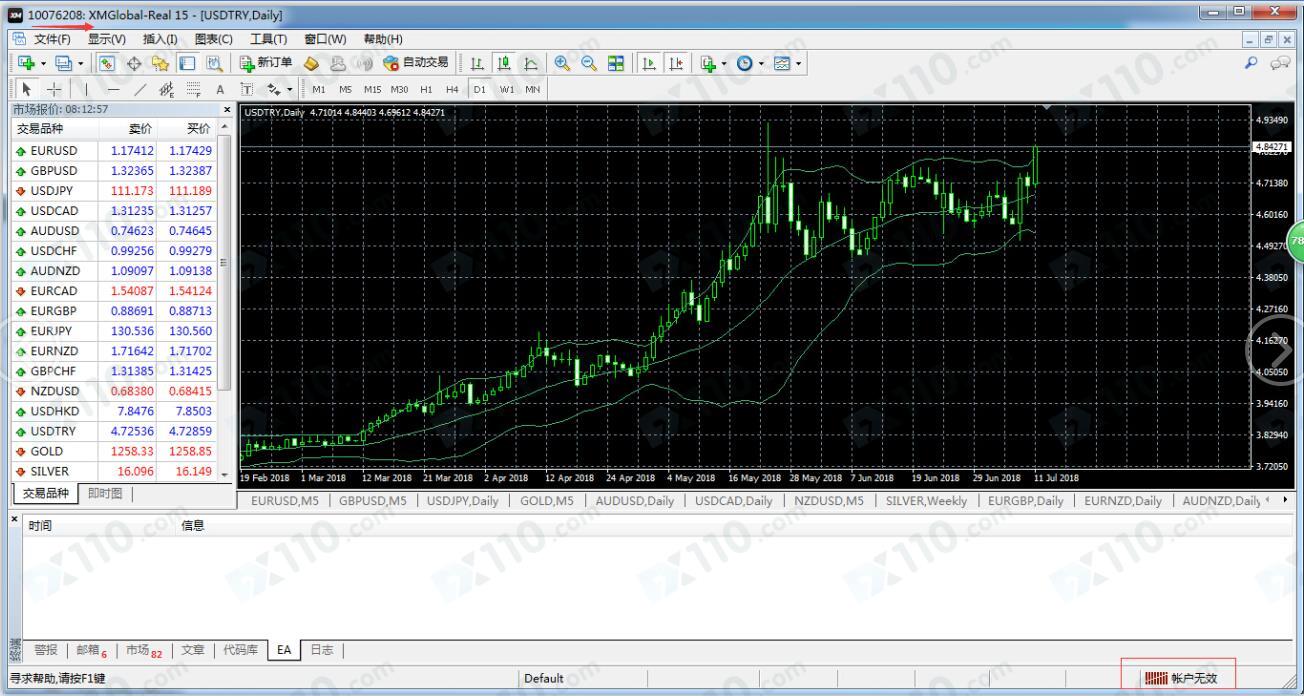Launch the MetaEditor from the toolbar
Image resolution: width=1304 pixels, height=696 pixels.
(311, 63)
